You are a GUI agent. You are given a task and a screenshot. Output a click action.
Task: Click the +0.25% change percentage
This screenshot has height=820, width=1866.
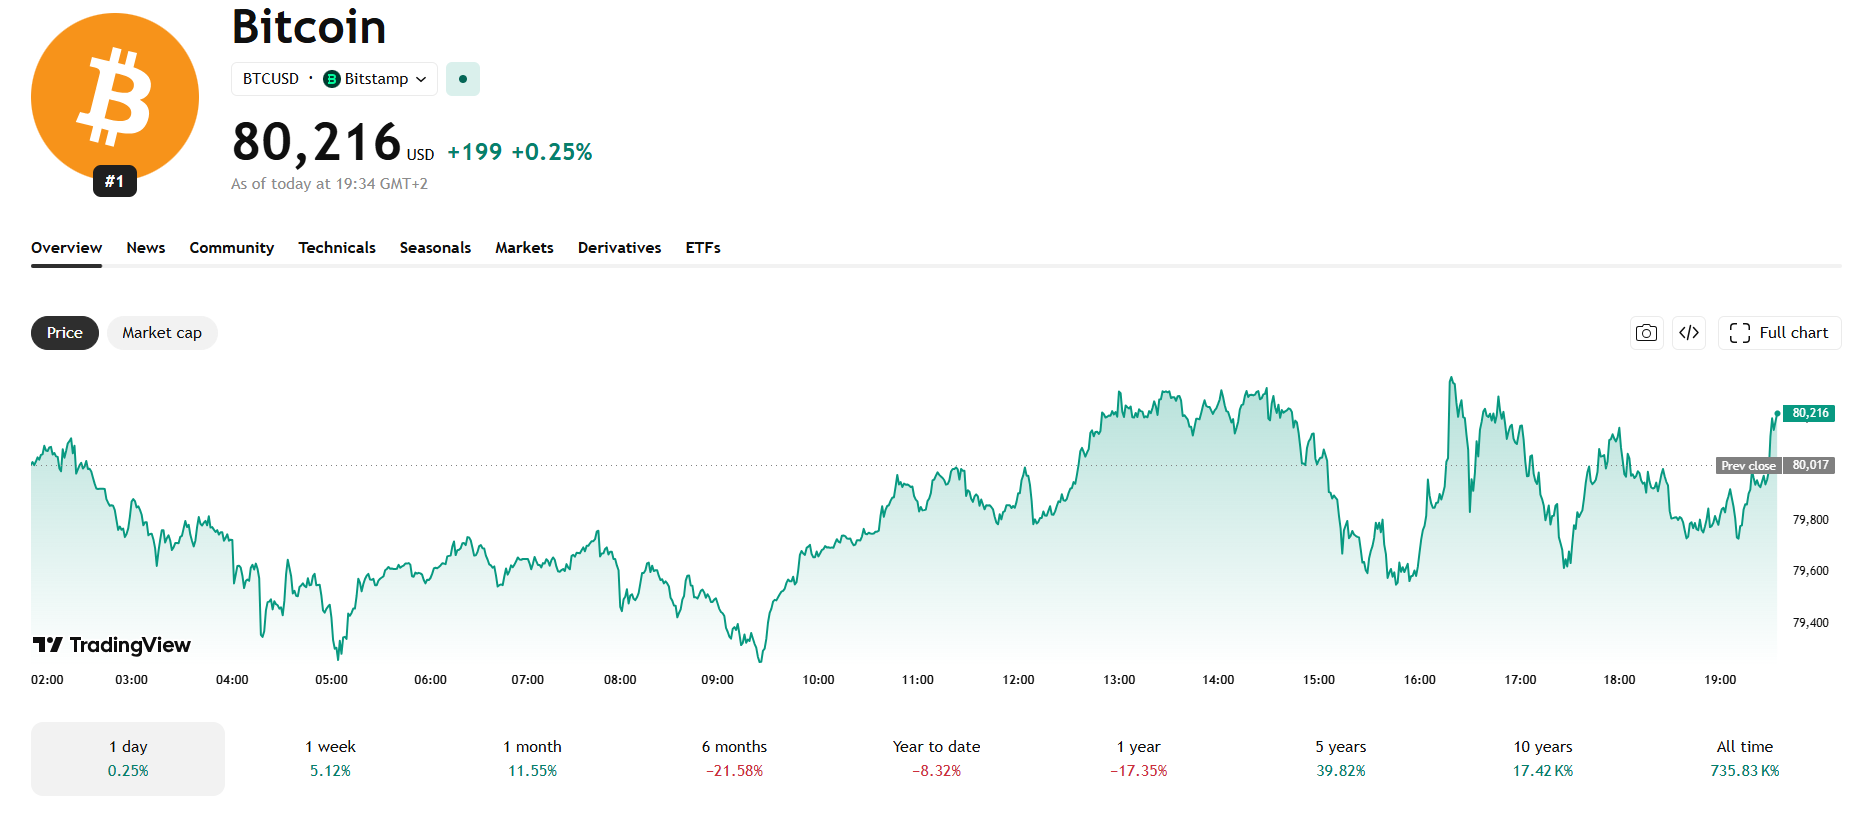(552, 152)
